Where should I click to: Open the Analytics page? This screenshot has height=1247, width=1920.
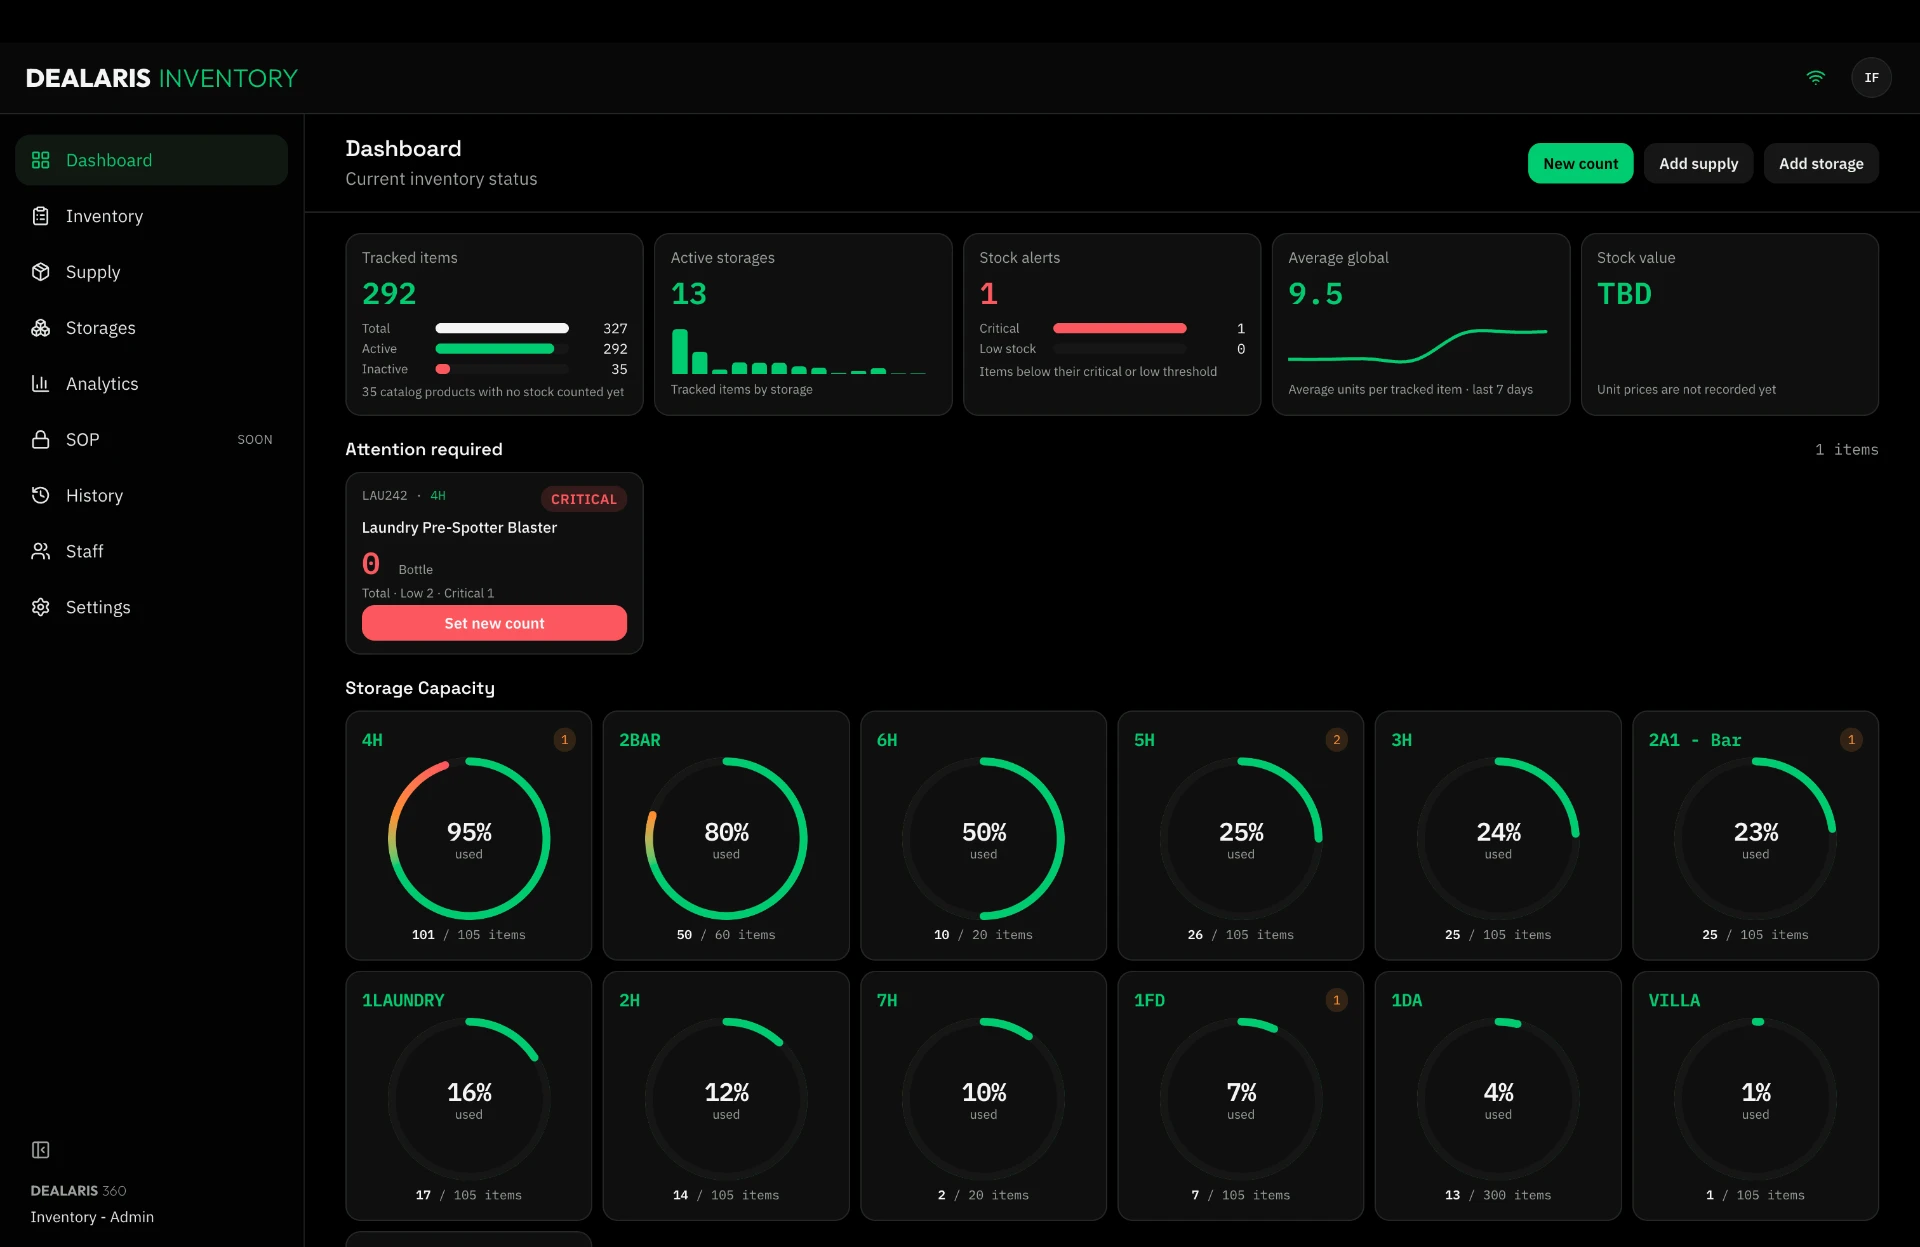tap(152, 384)
